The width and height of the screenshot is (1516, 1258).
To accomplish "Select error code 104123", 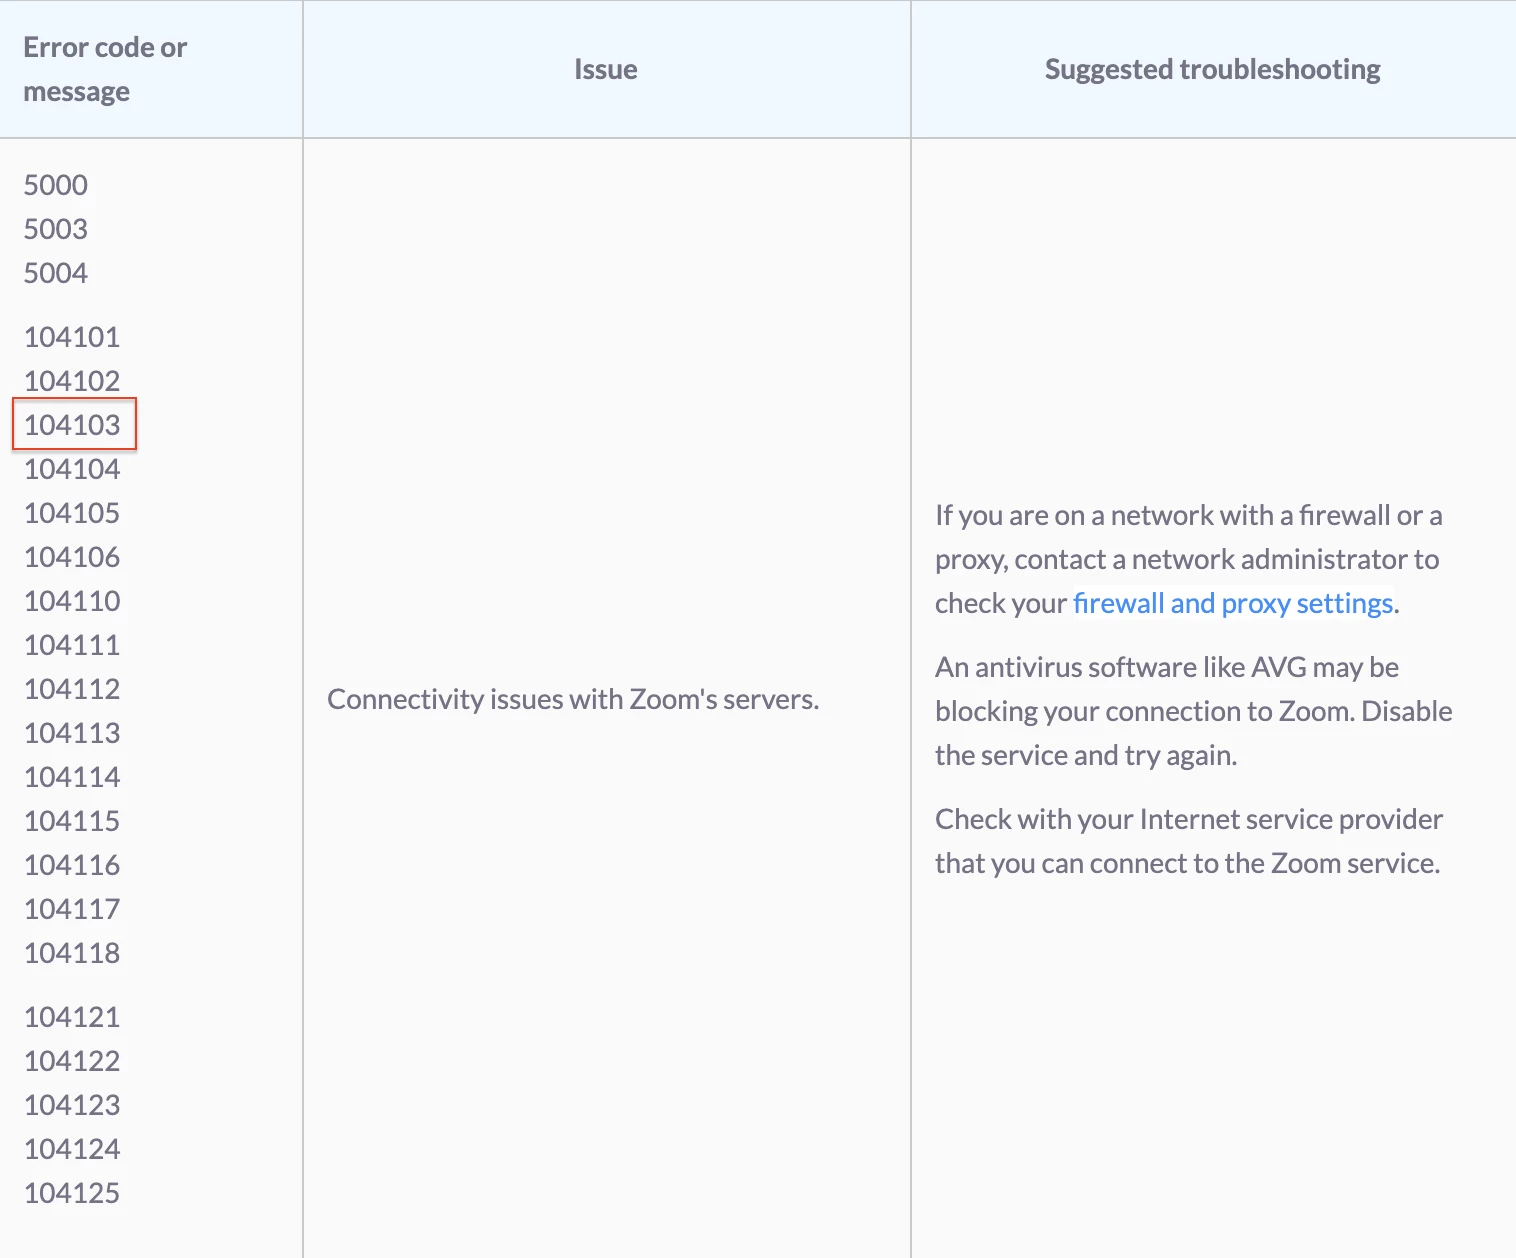I will click(72, 1105).
